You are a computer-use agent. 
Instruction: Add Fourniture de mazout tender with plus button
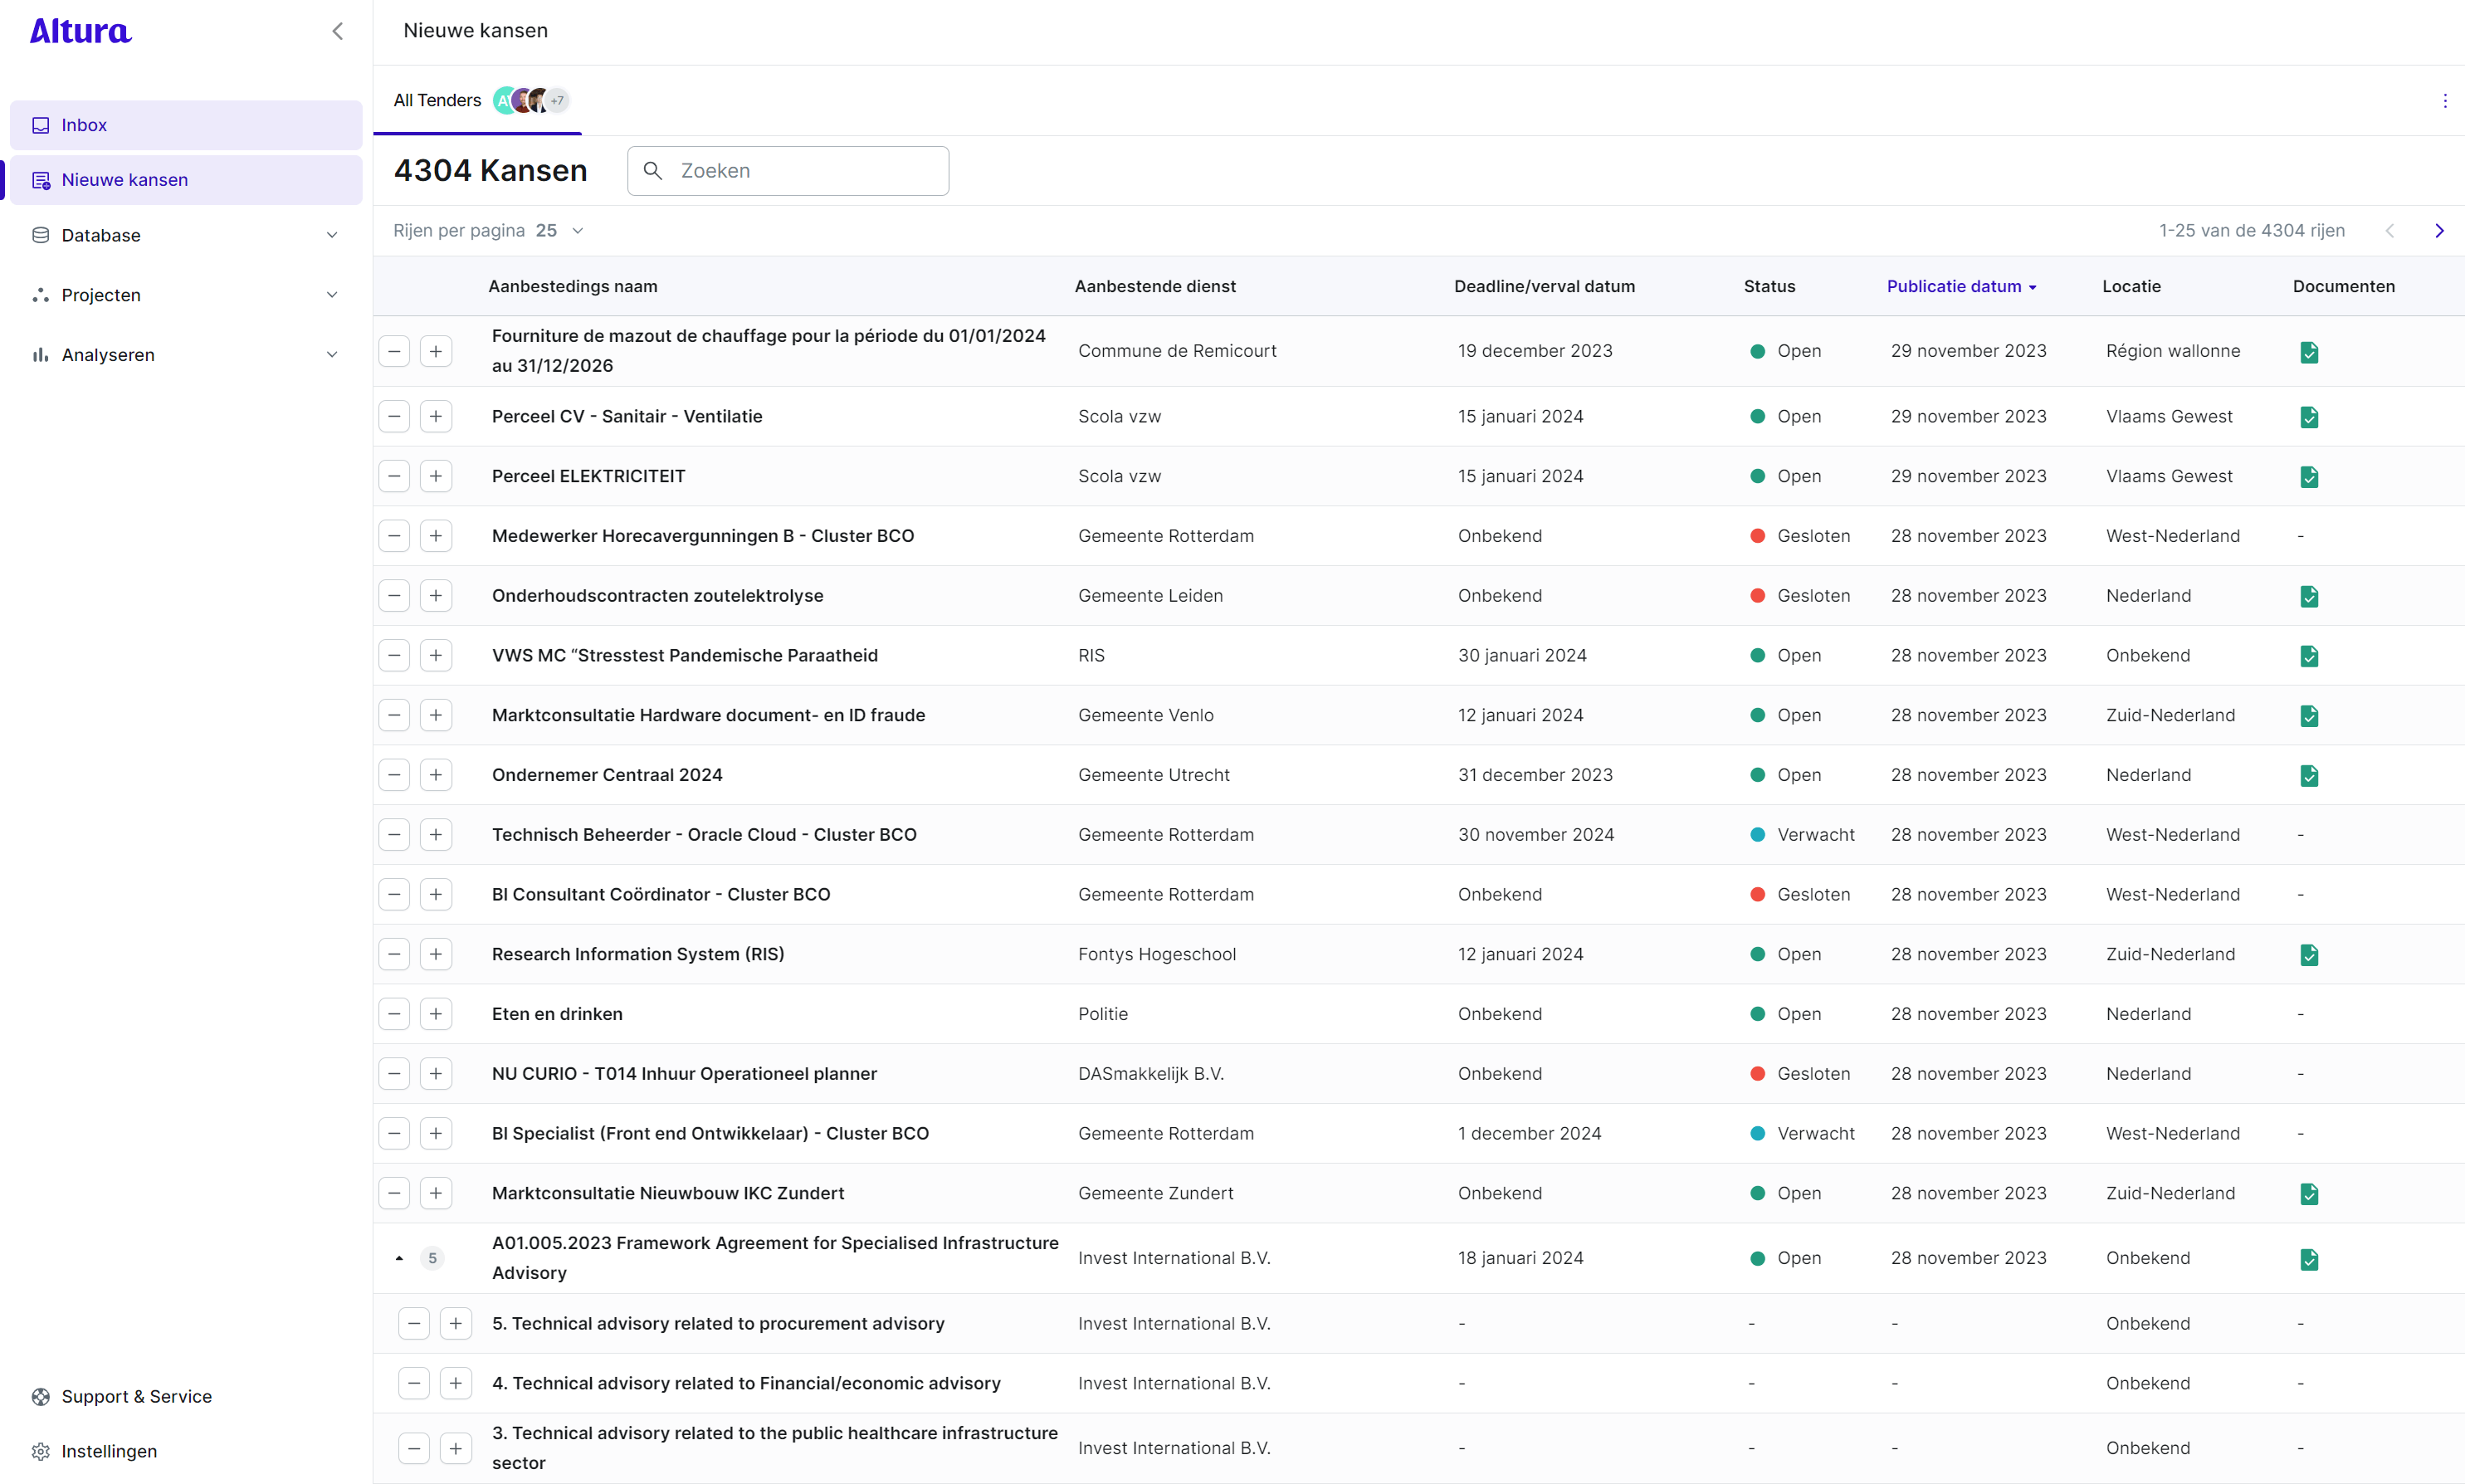[436, 351]
